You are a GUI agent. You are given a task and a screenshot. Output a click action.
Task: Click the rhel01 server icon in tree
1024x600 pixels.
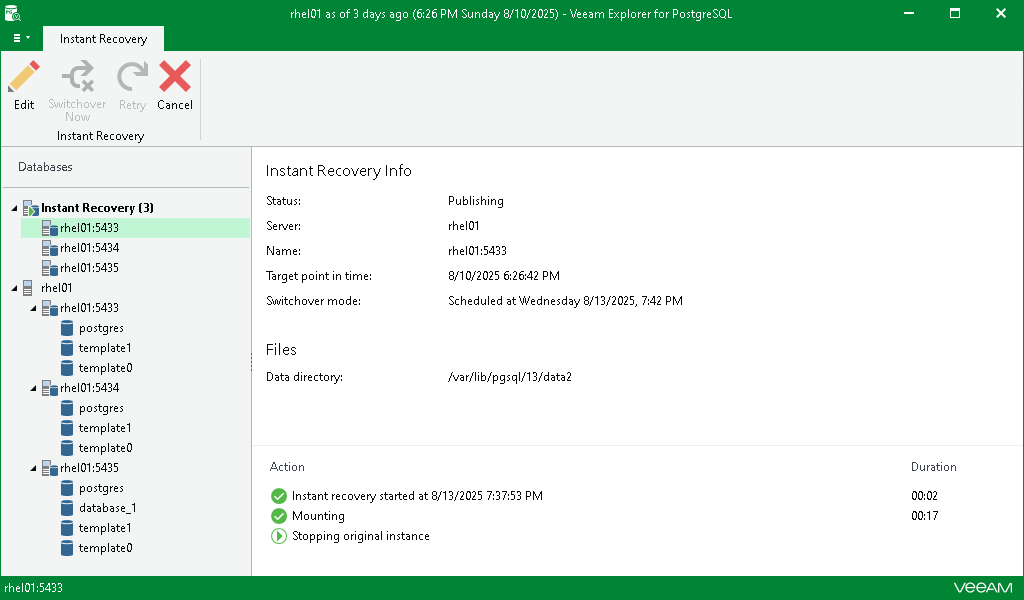click(x=31, y=288)
